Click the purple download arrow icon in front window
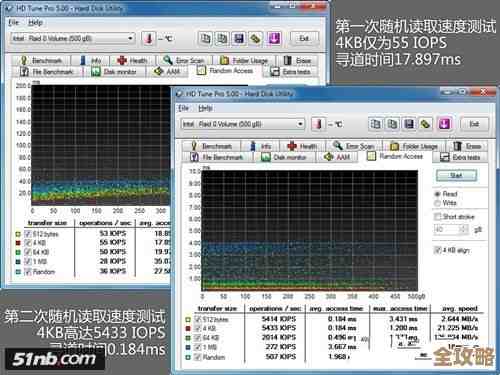The width and height of the screenshot is (500, 375). coord(444,124)
